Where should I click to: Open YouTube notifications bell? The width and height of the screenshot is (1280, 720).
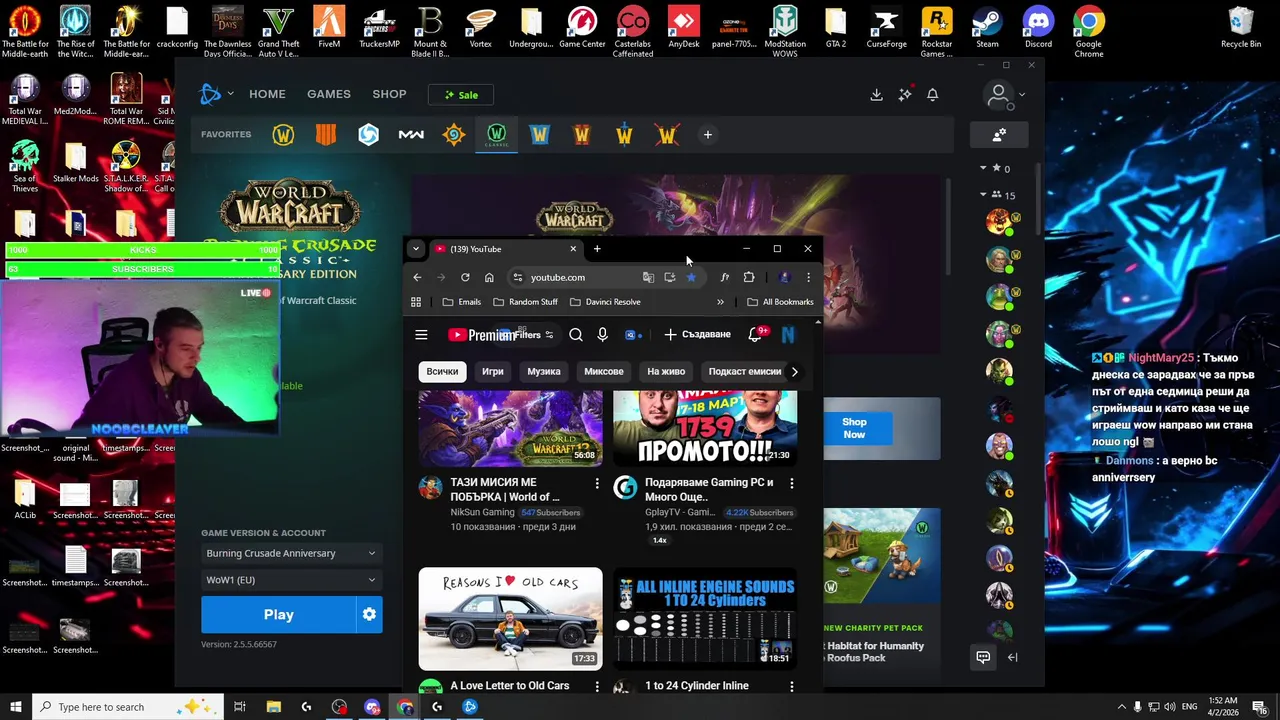click(757, 334)
